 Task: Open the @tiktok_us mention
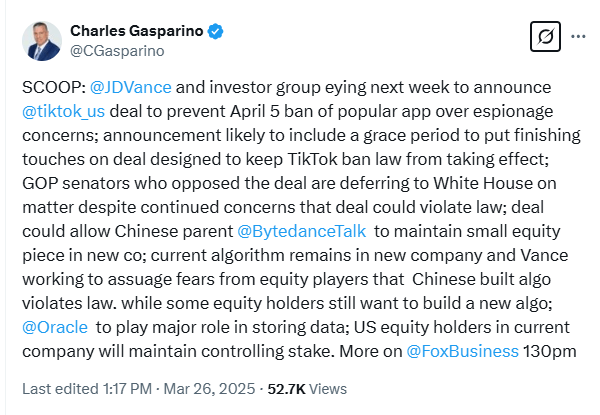point(64,111)
